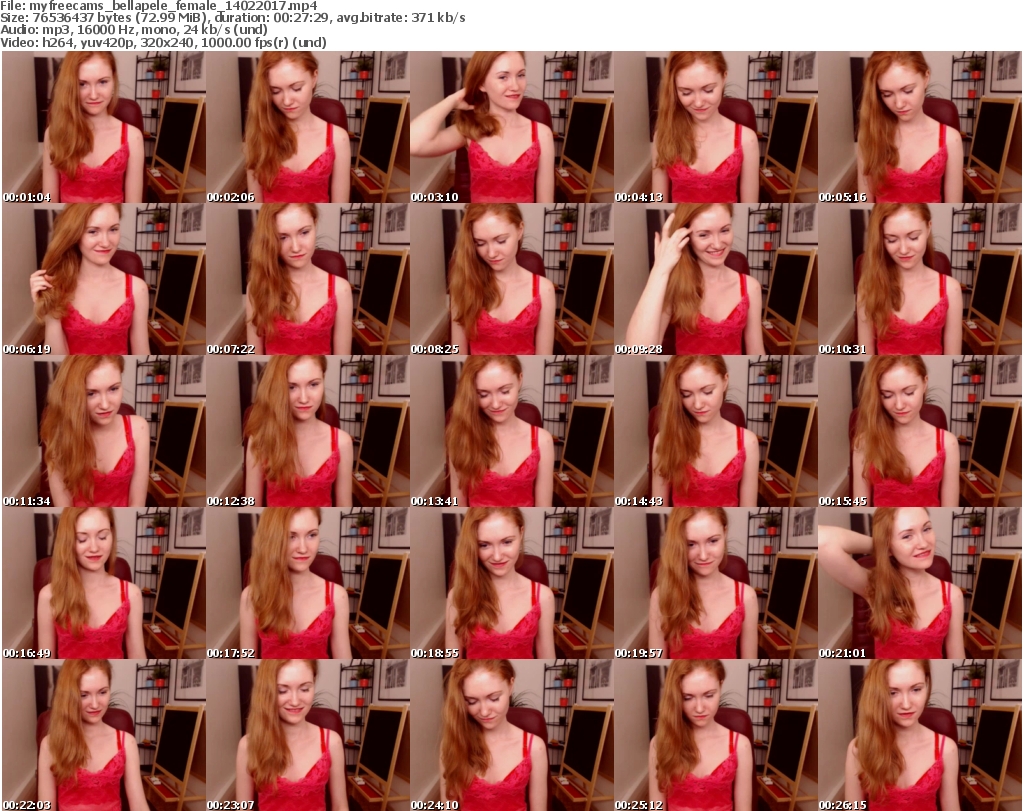Select the thumbnail at timestamp 00:03:10
Image resolution: width=1024 pixels, height=811 pixels.
click(511, 127)
